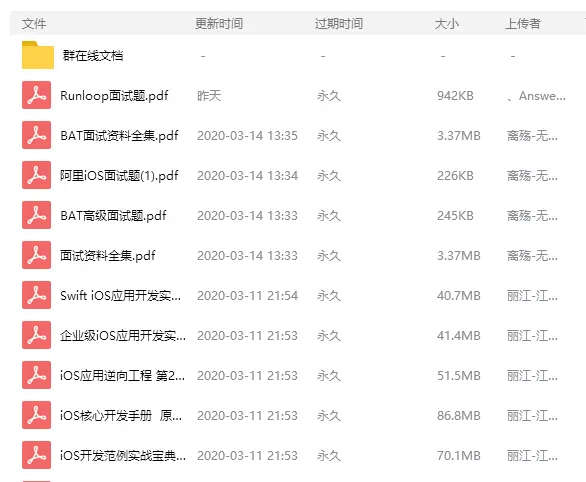586x482 pixels.
Task: Open the 群在线文档 folder name
Action: coord(93,56)
